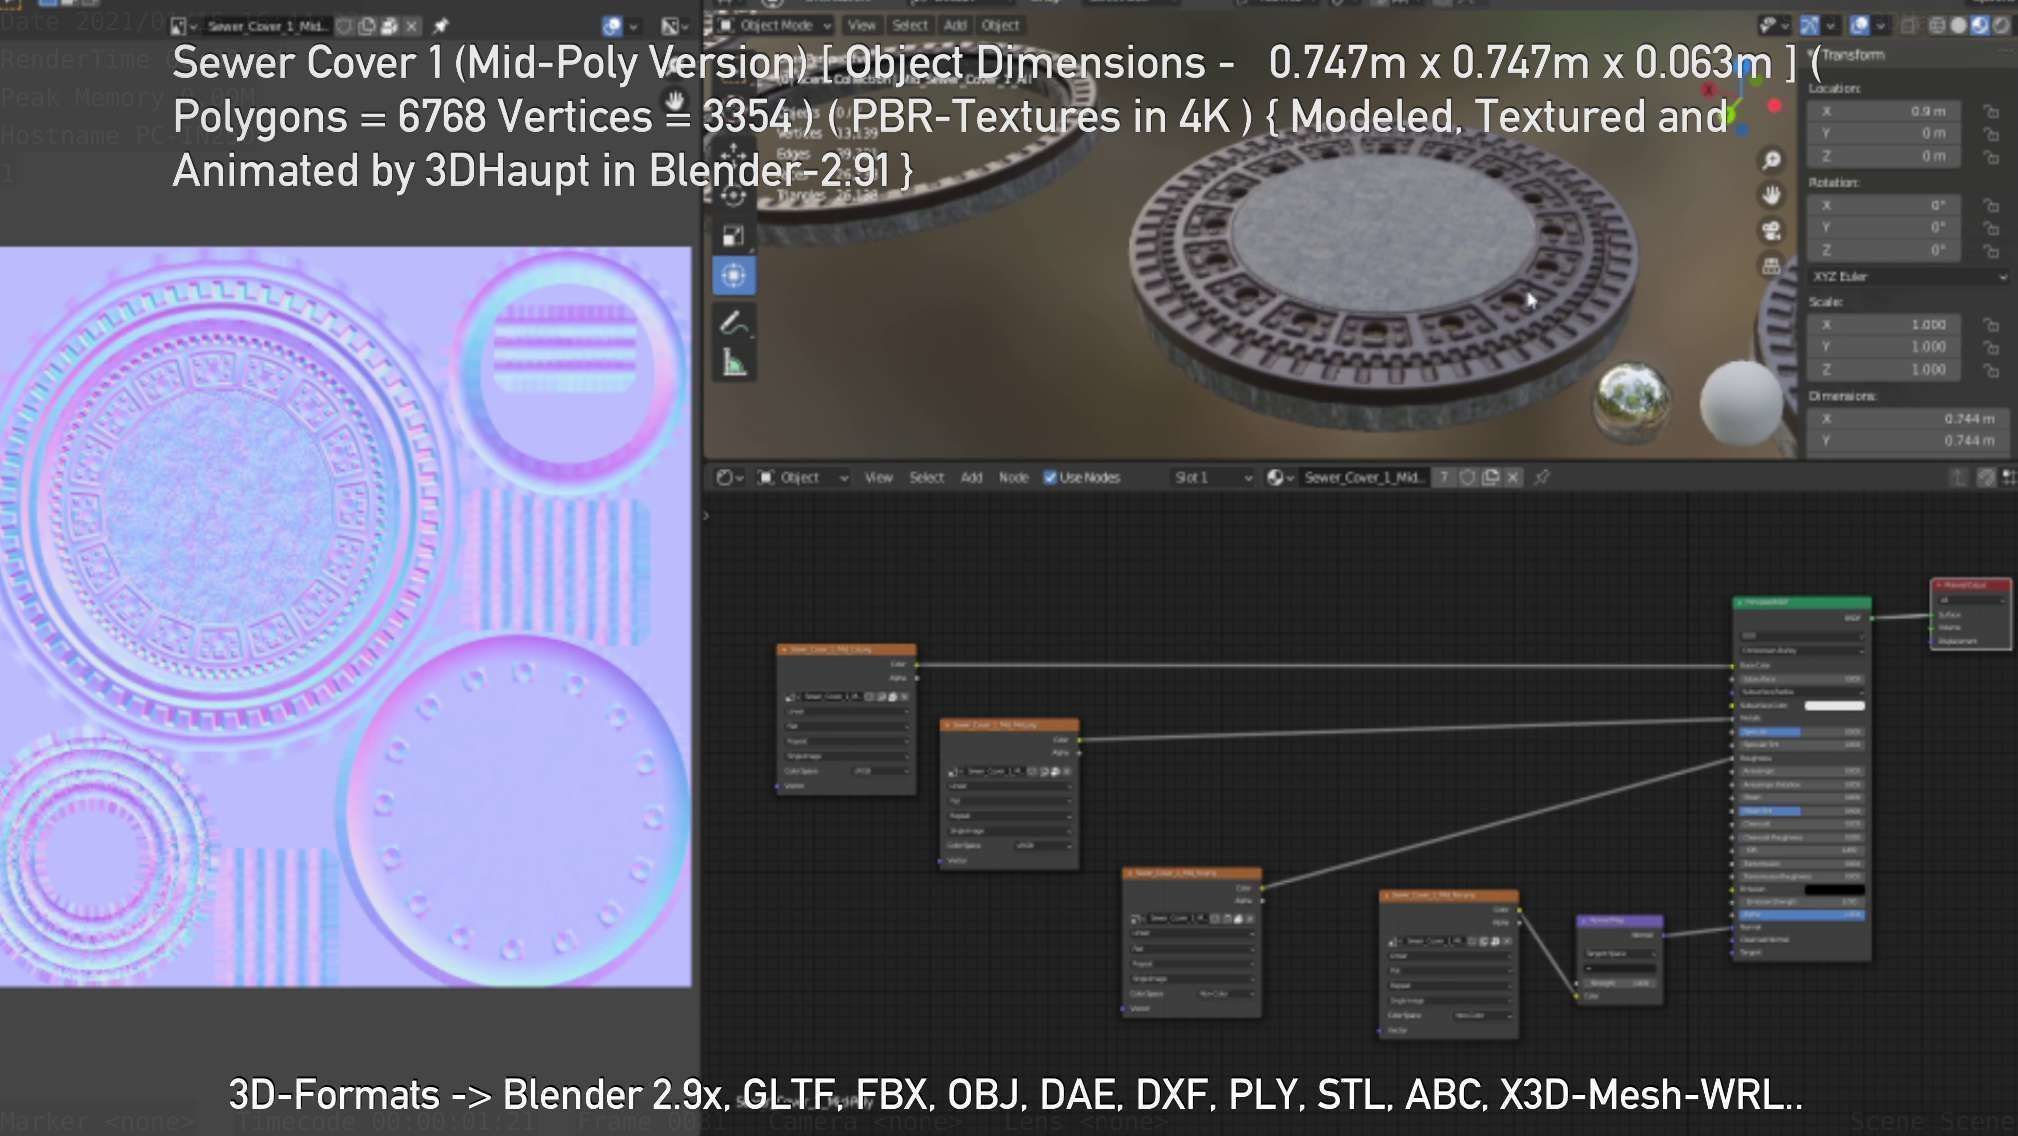2018x1136 pixels.
Task: Toggle viewport overlays button
Action: 1859,26
